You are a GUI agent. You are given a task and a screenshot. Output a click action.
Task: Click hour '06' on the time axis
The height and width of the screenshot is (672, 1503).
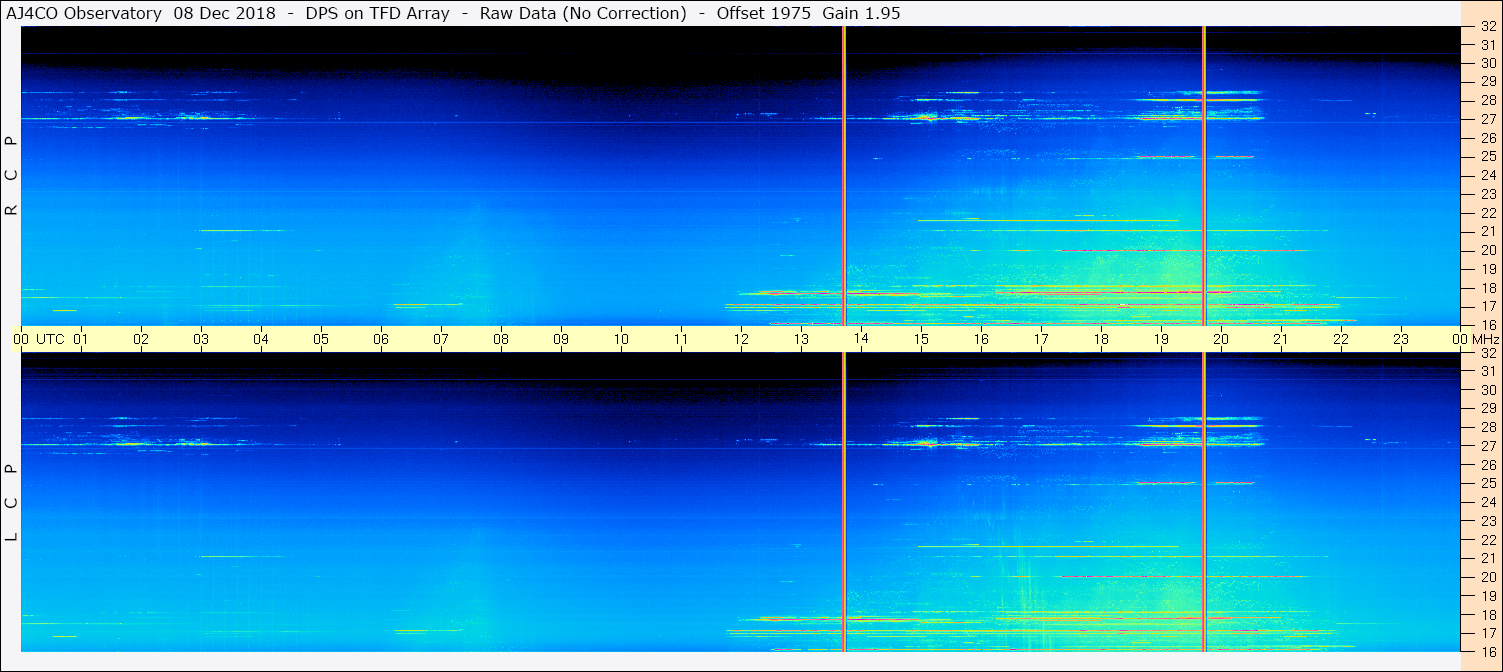(381, 339)
